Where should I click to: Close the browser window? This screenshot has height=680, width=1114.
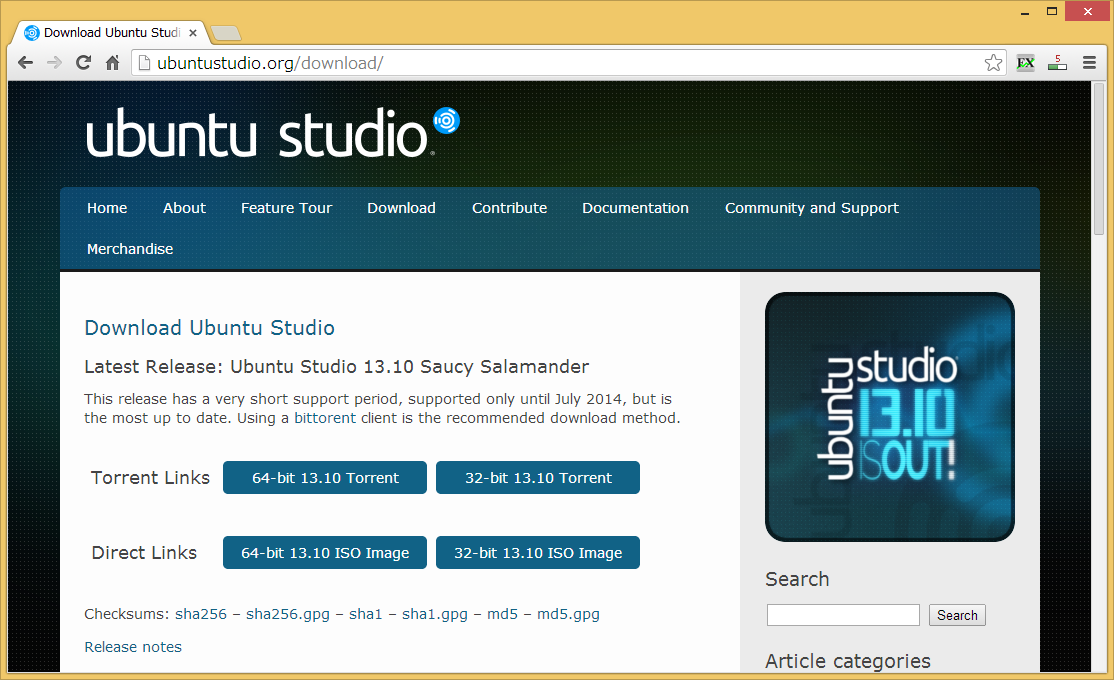(1087, 11)
